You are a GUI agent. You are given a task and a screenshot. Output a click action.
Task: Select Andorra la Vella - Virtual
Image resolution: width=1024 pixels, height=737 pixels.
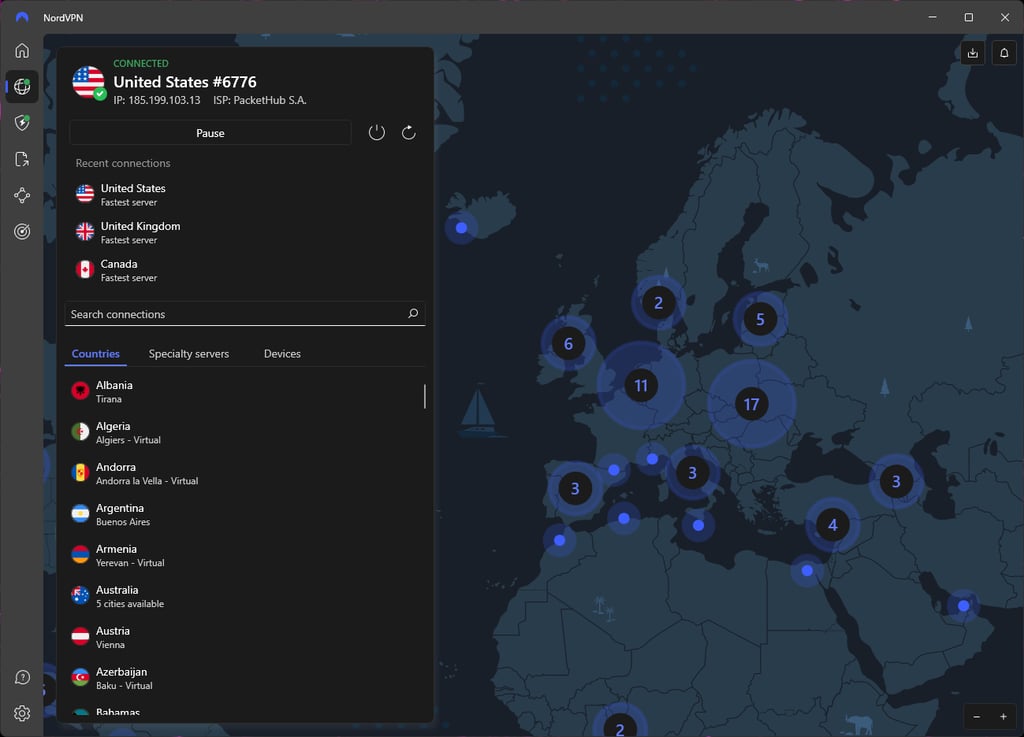pos(245,473)
